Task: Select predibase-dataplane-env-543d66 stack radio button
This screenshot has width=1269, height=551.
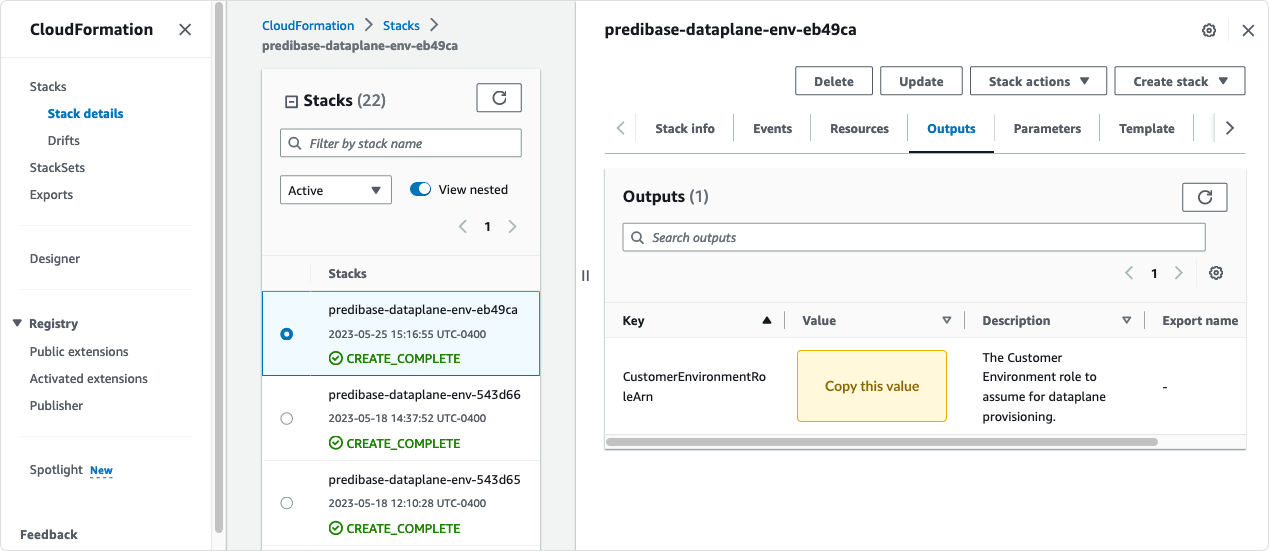Action: coord(287,418)
